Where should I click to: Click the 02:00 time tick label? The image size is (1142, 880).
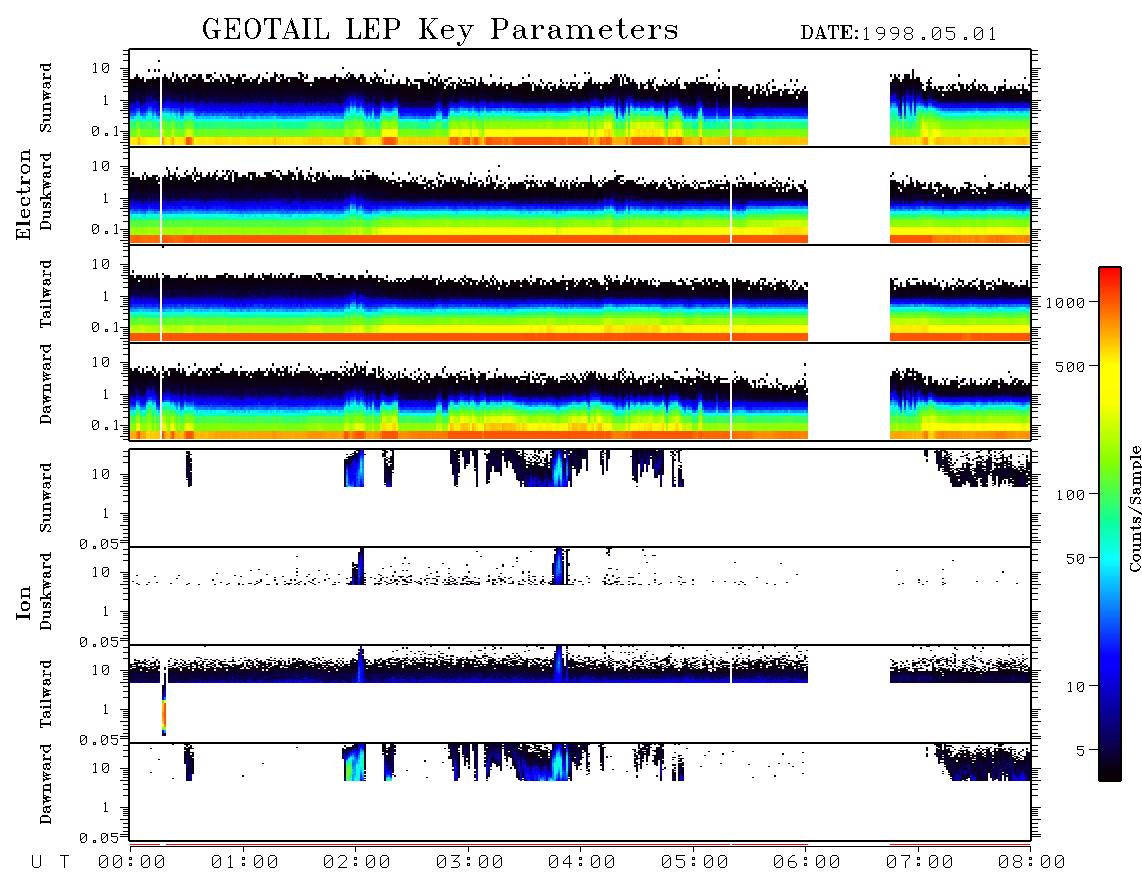click(357, 863)
